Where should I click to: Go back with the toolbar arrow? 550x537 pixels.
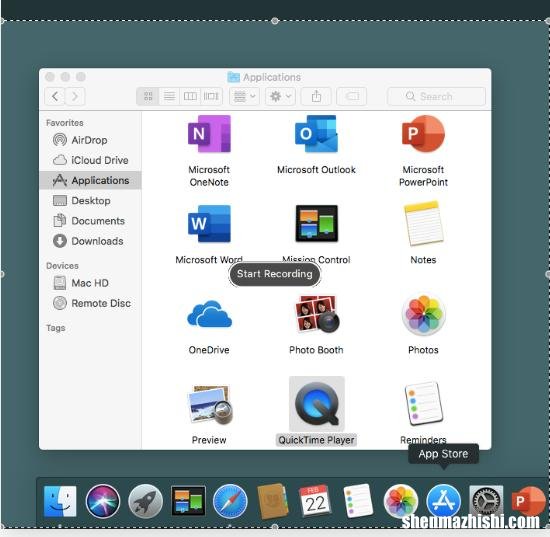[x=55, y=96]
